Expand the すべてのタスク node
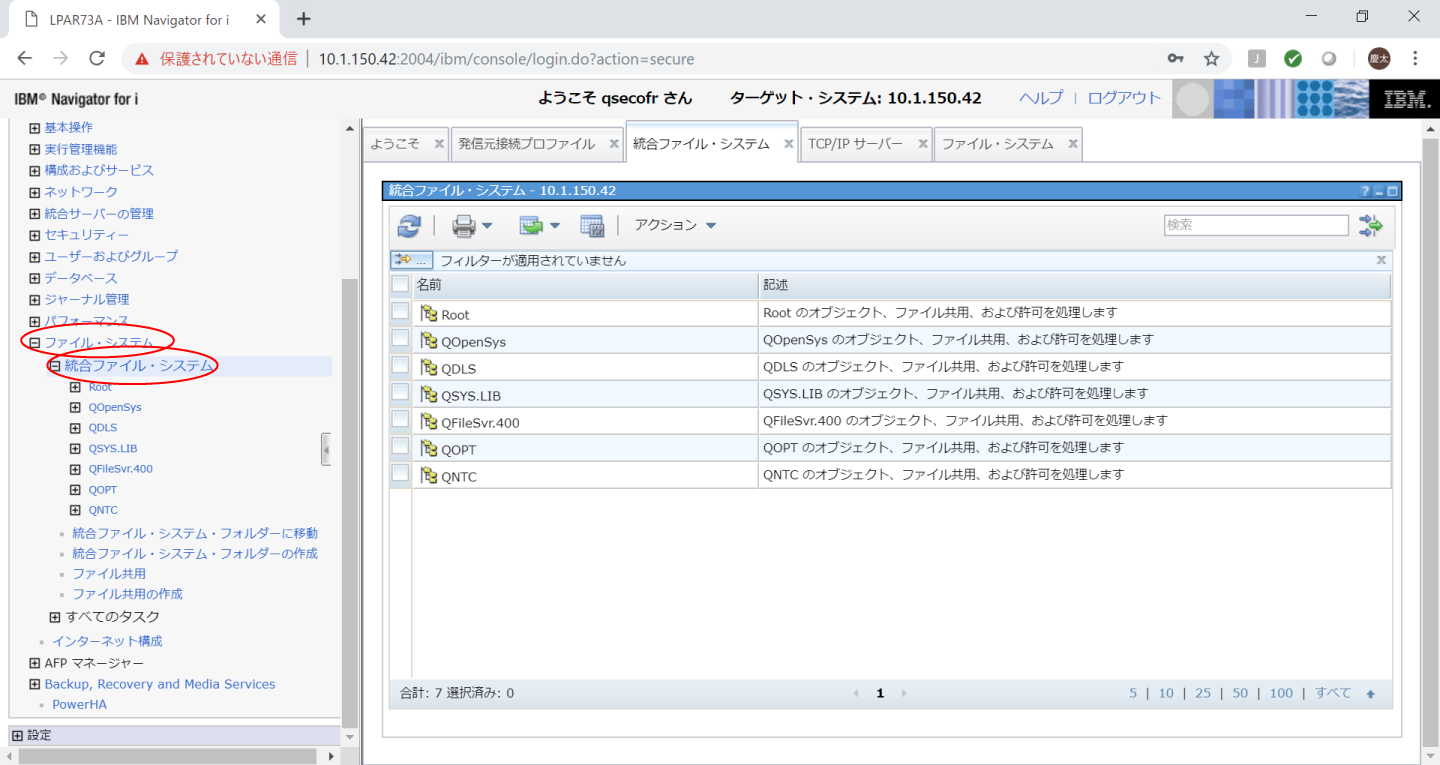 (55, 617)
